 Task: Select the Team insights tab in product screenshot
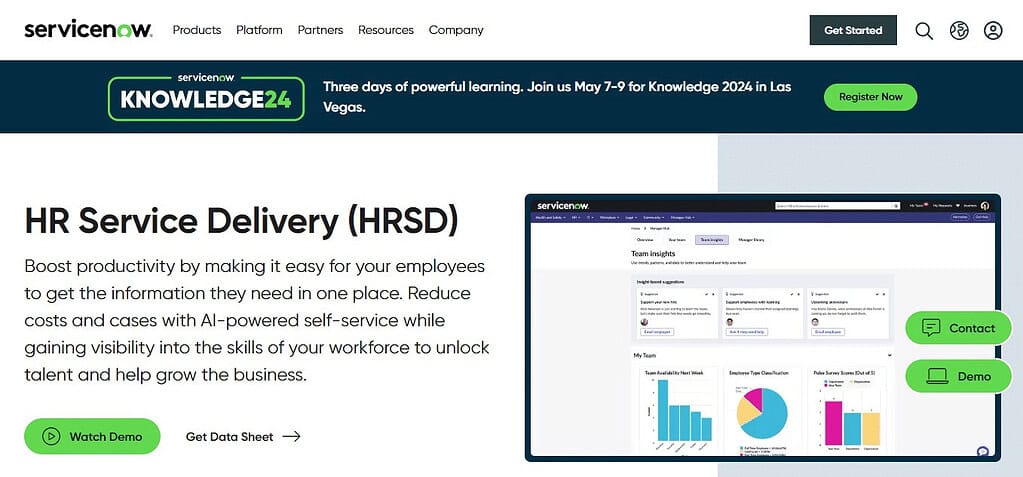[712, 239]
